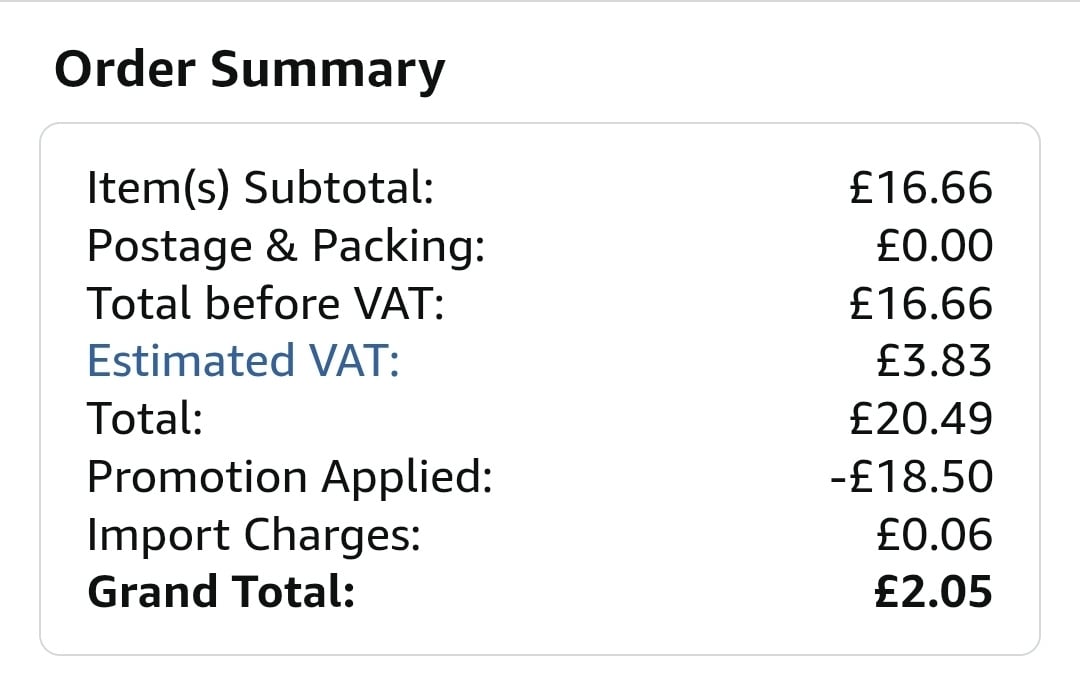Click the word Applied in Promotion row
This screenshot has height=673, width=1080.
406,477
